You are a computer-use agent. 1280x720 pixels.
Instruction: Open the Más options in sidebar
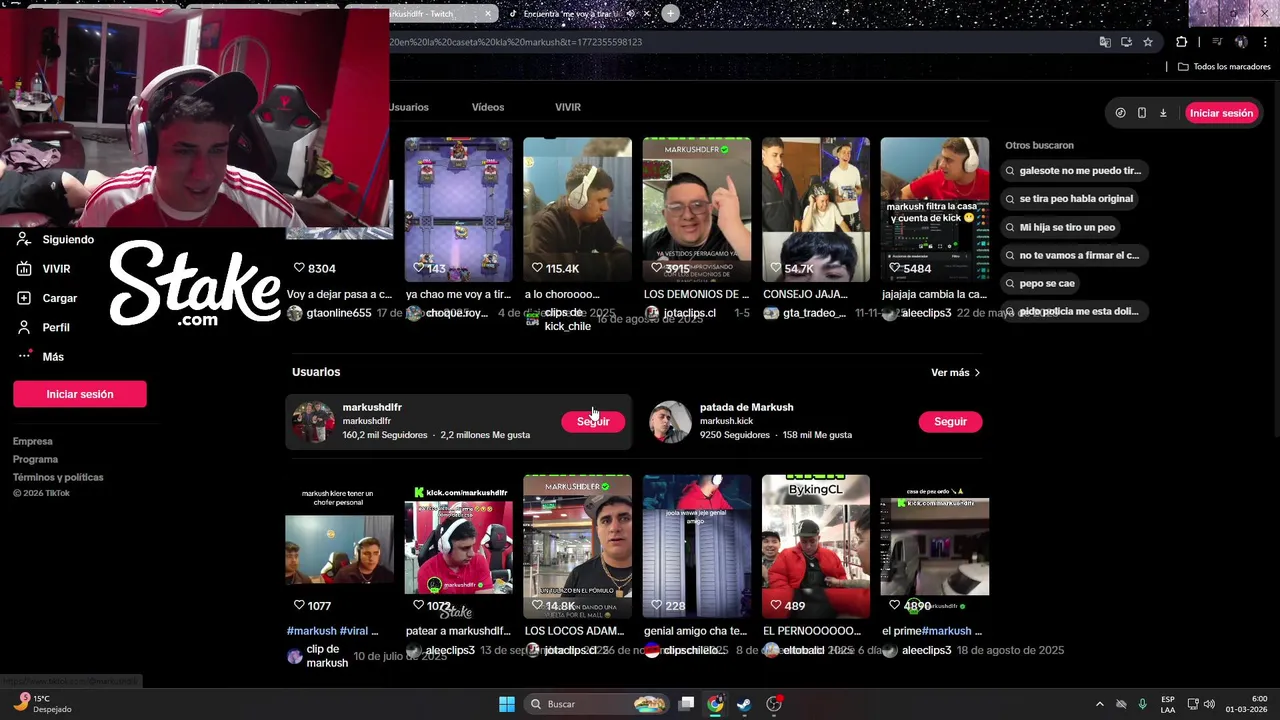pos(40,357)
